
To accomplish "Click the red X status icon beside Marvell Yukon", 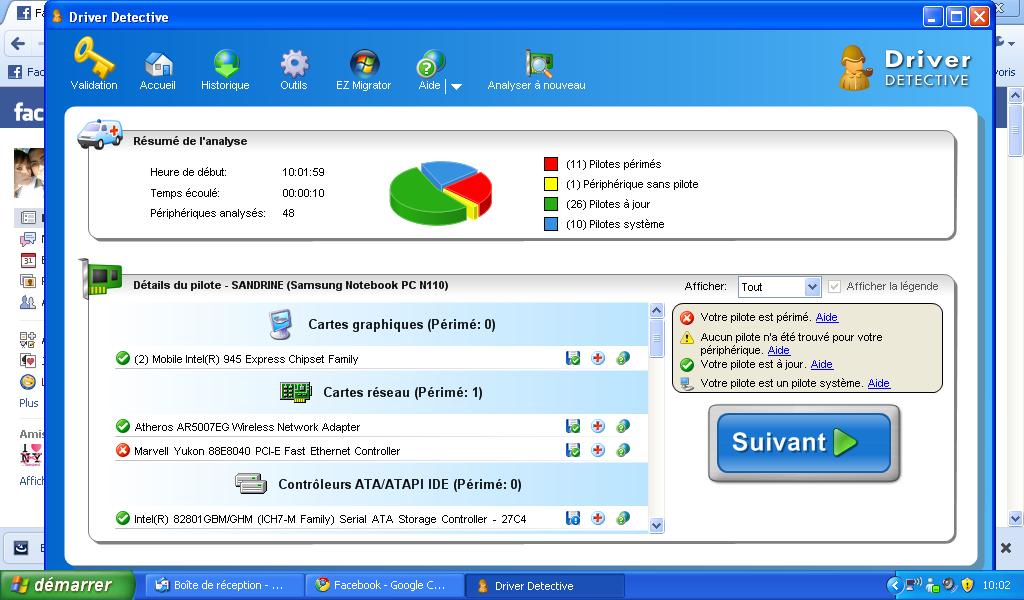I will (x=123, y=450).
